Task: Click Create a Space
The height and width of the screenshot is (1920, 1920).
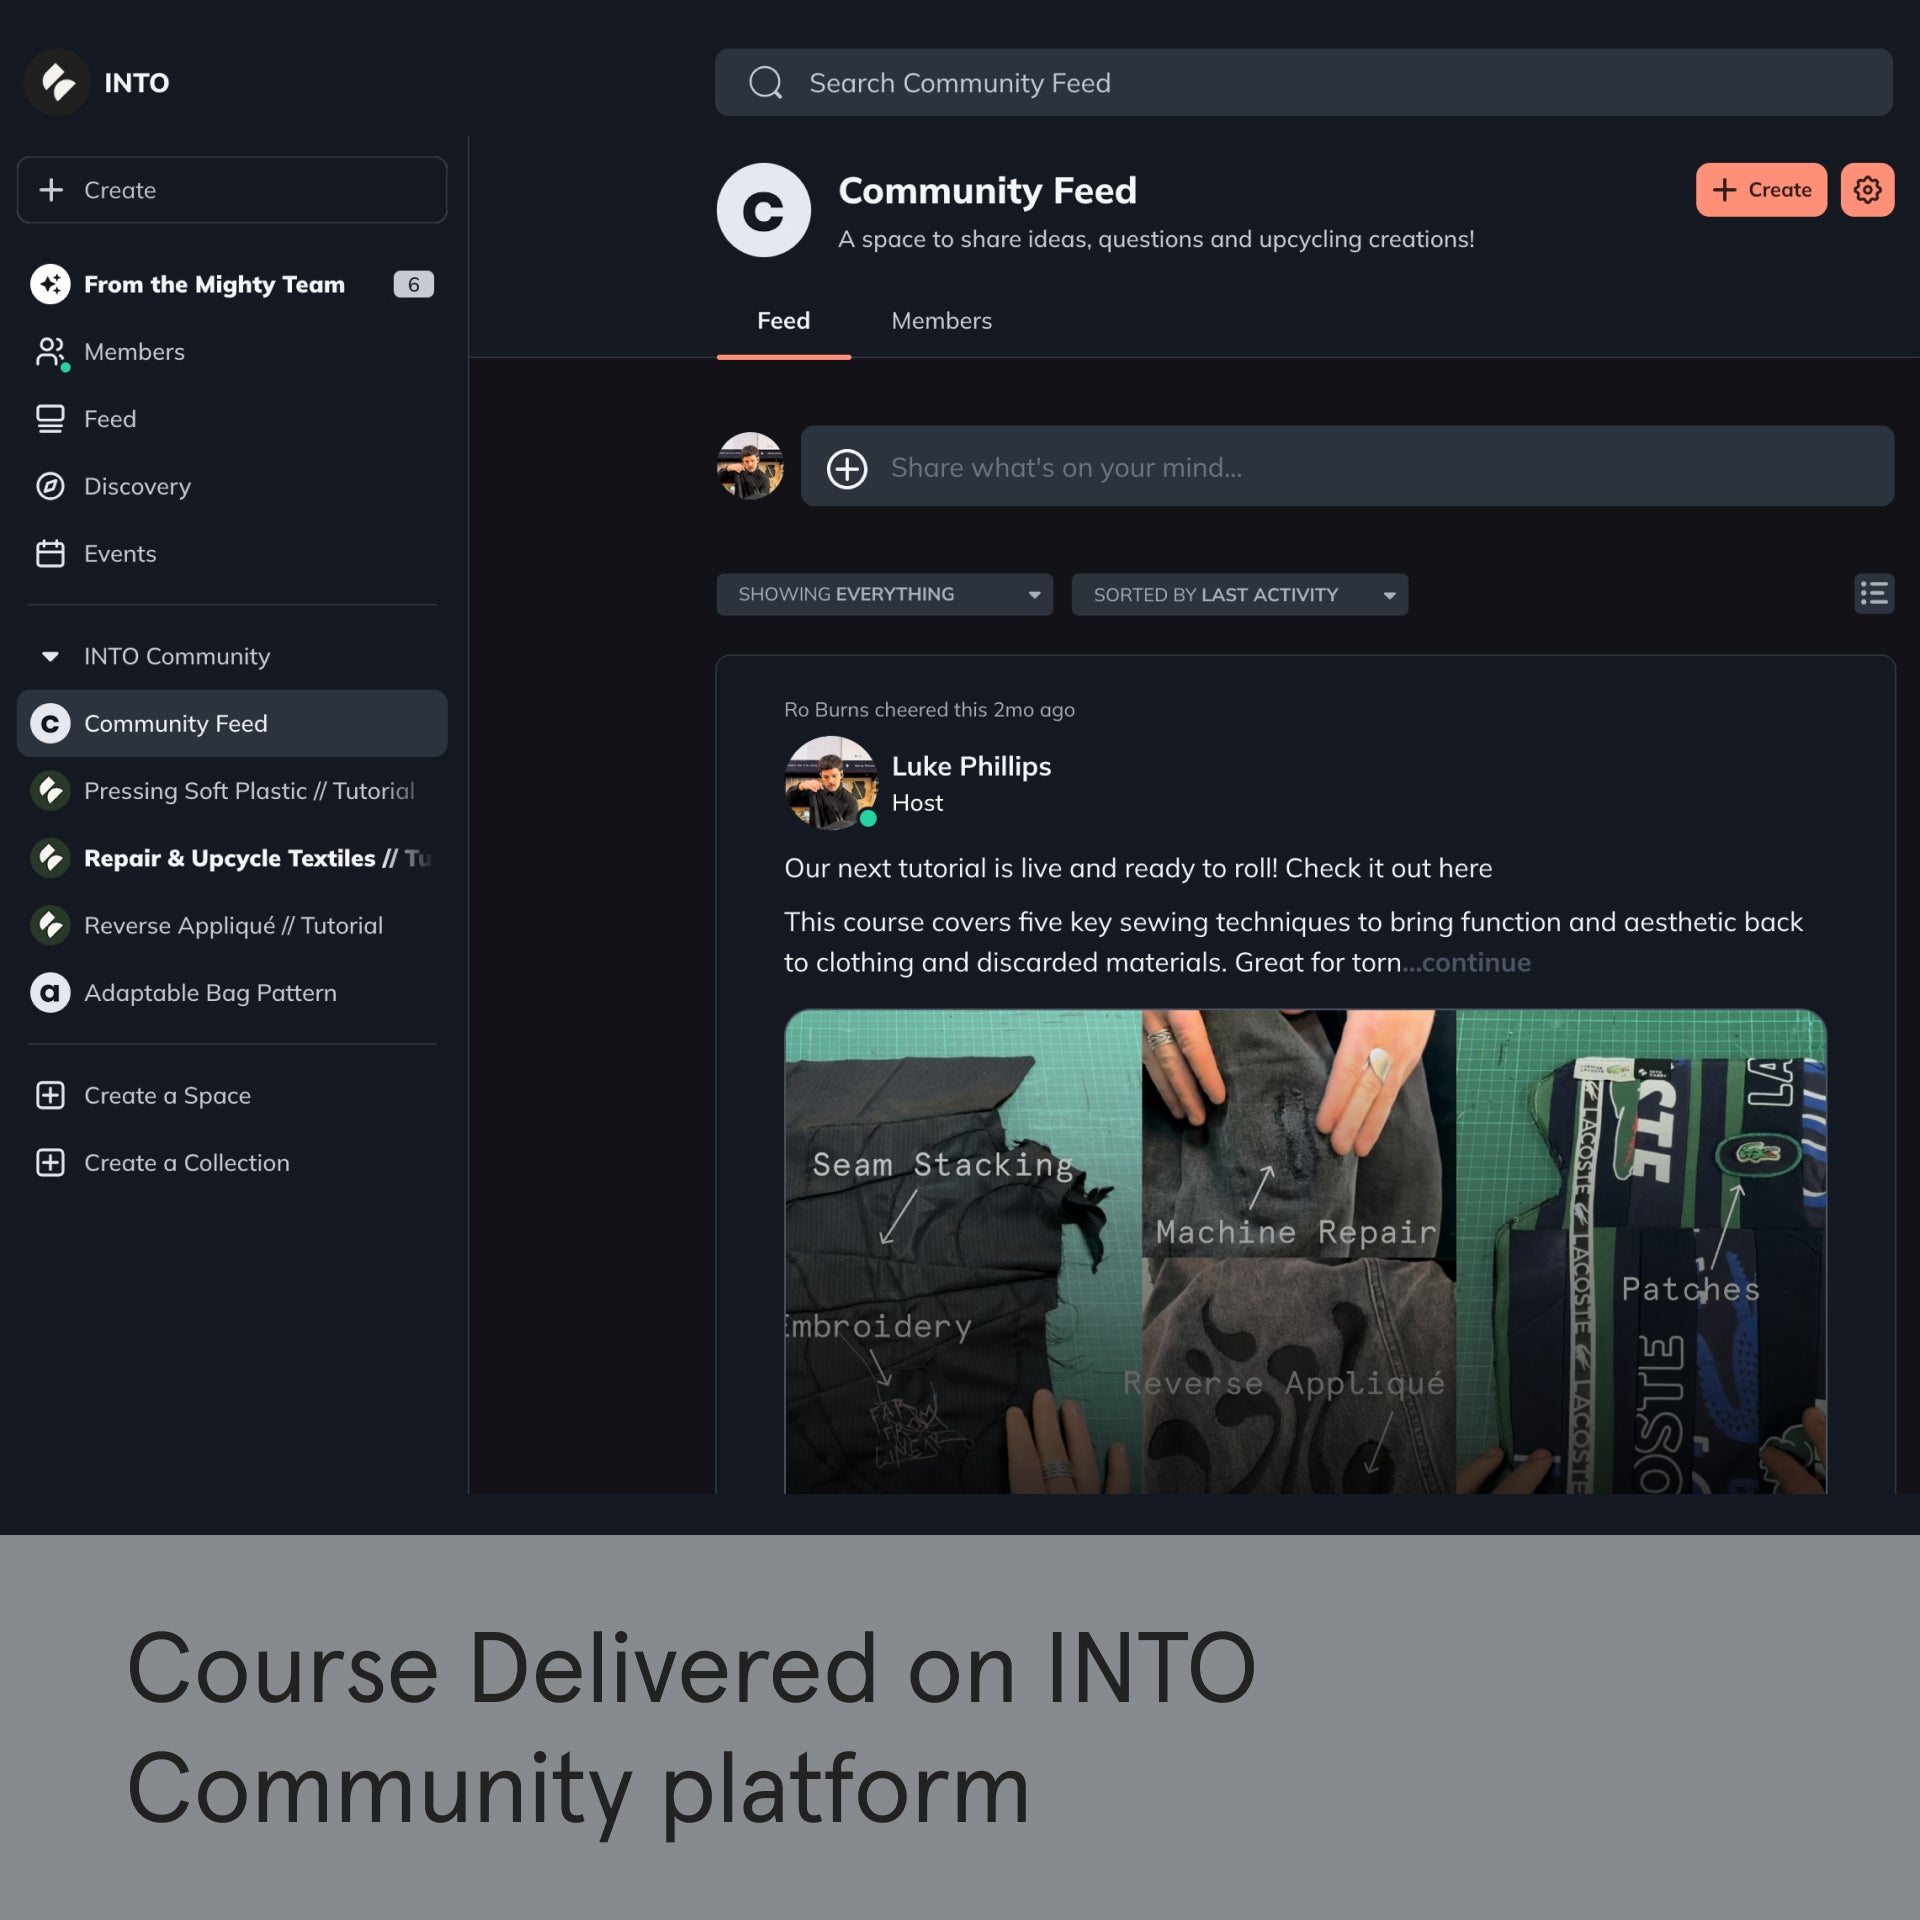Action: tap(166, 1096)
